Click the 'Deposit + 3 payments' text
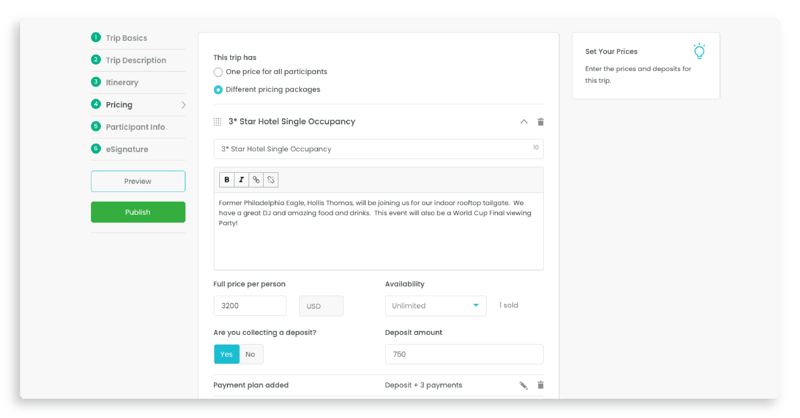 423,385
